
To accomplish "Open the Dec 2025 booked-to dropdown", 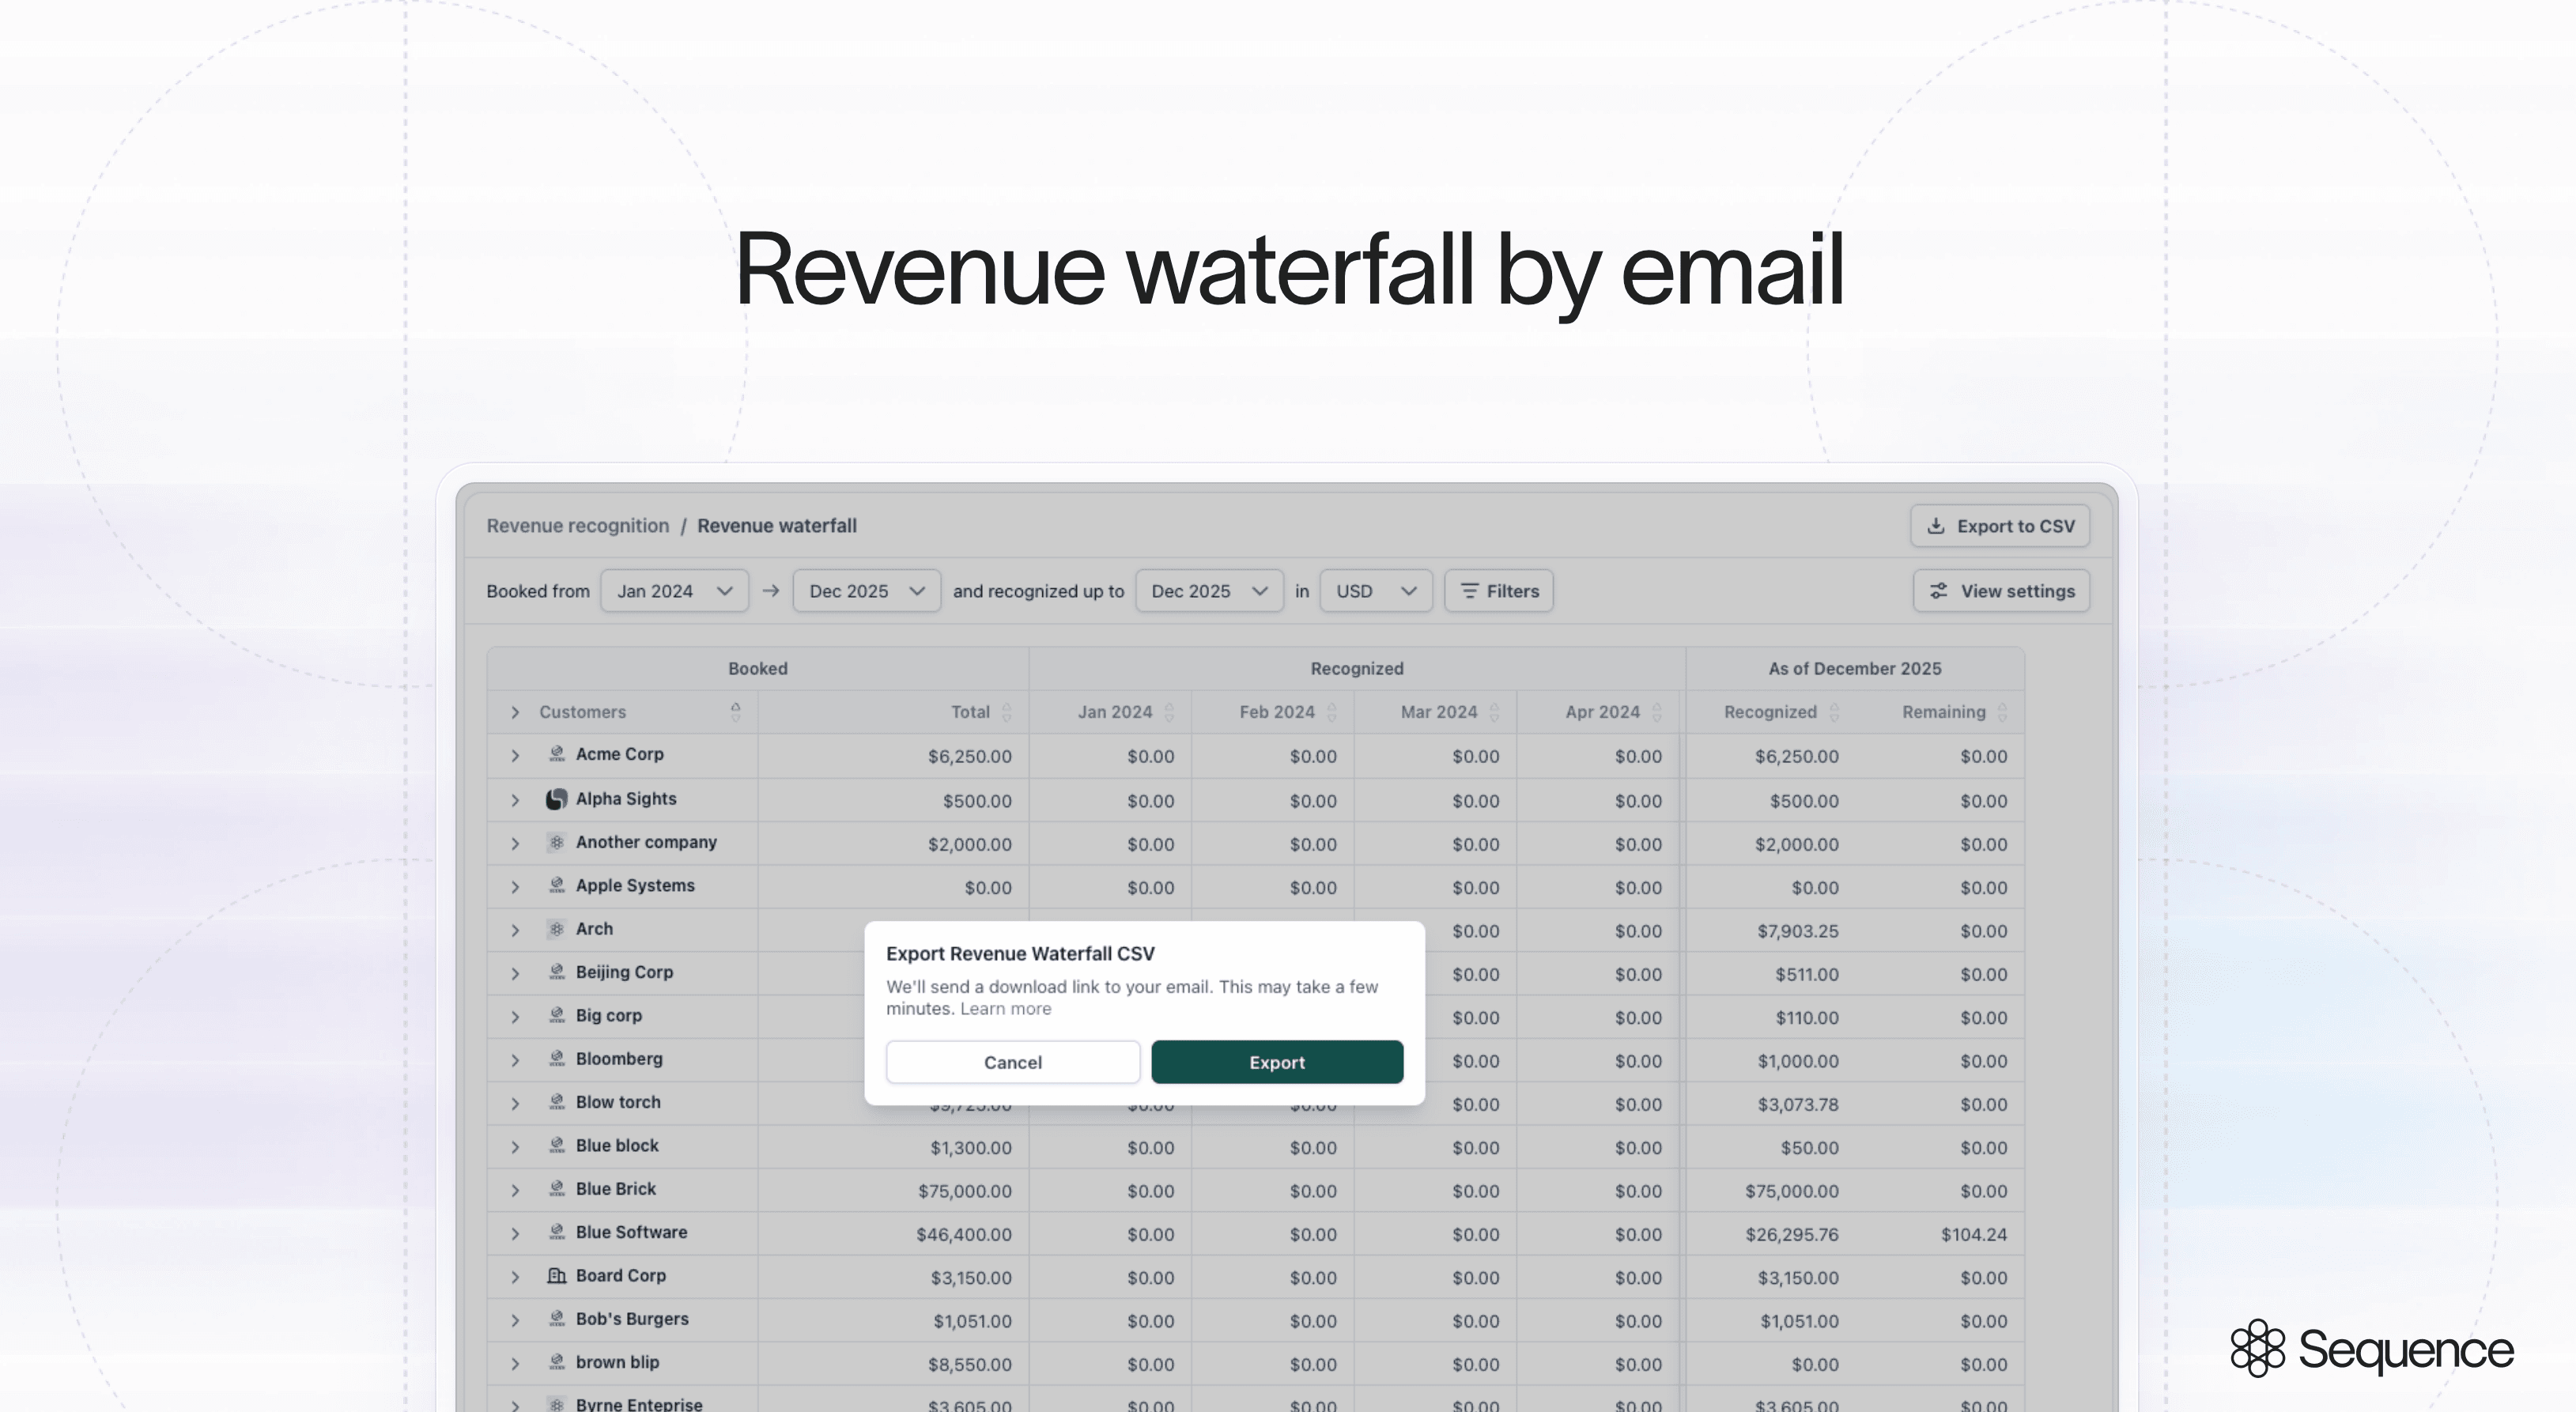I will tap(866, 591).
